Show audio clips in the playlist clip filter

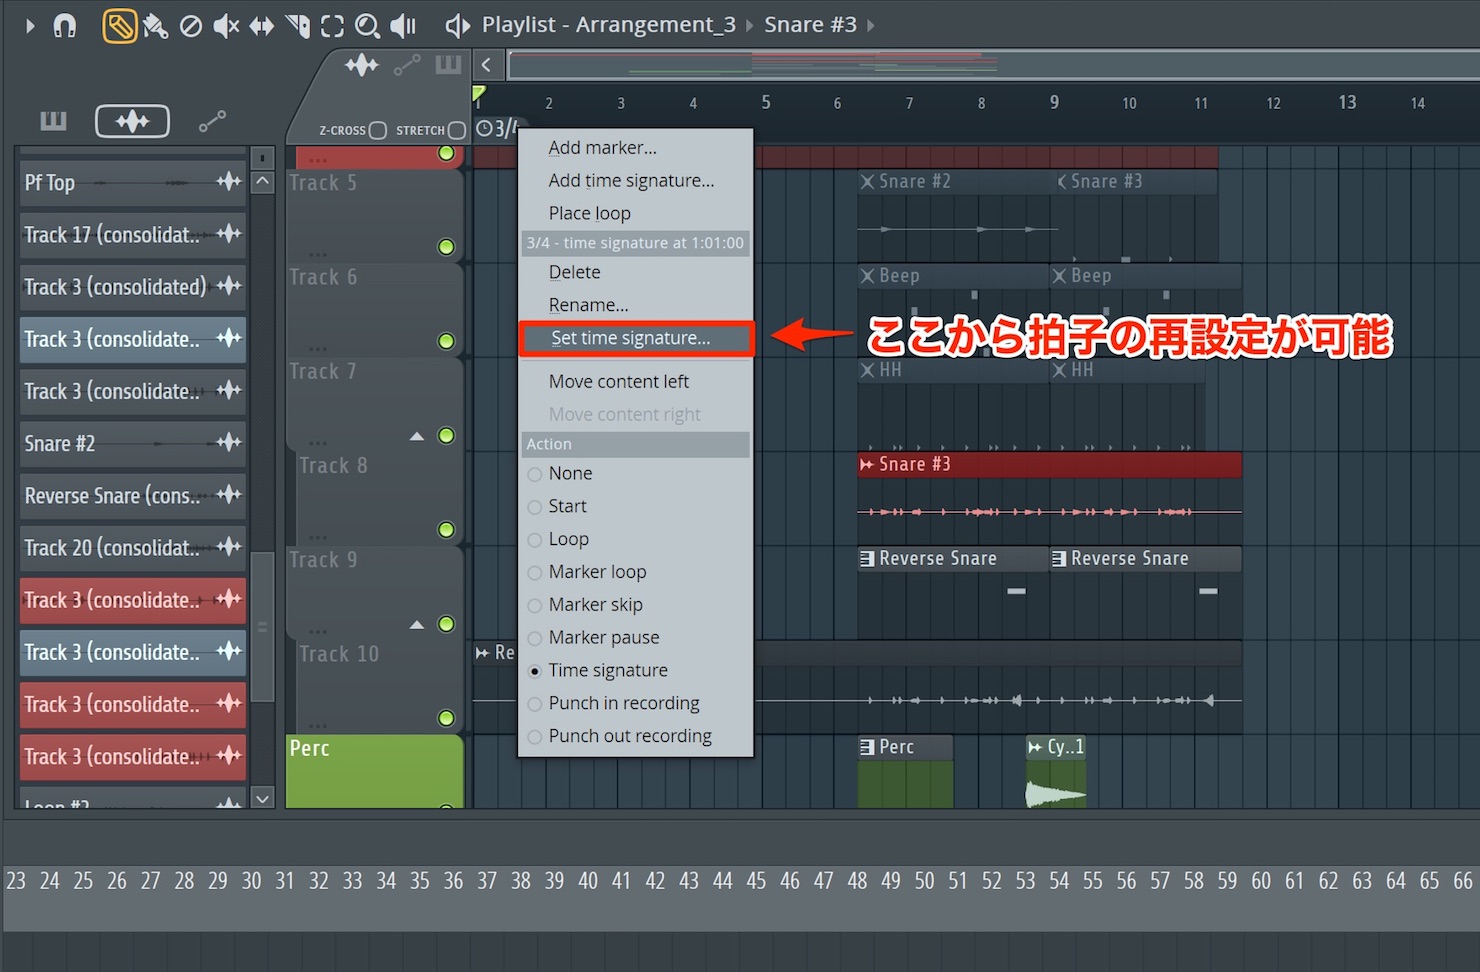point(362,66)
